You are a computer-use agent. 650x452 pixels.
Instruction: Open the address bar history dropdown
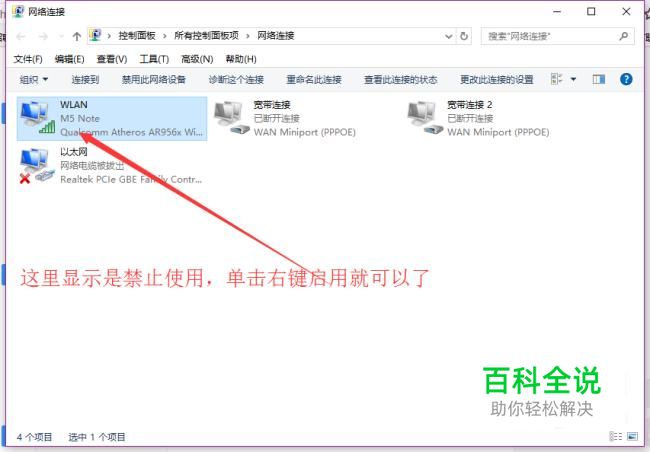point(449,36)
